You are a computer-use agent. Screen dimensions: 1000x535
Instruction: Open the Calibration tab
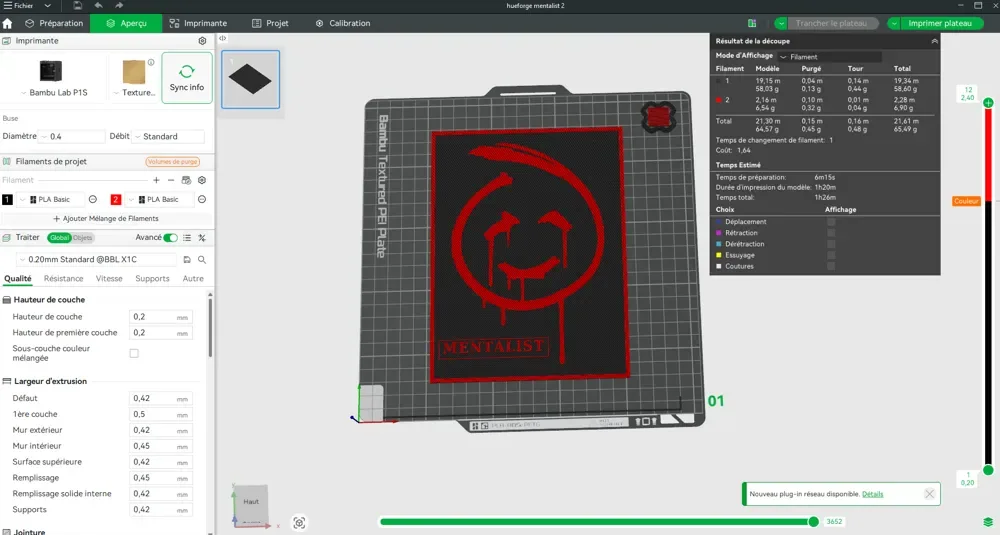342,24
